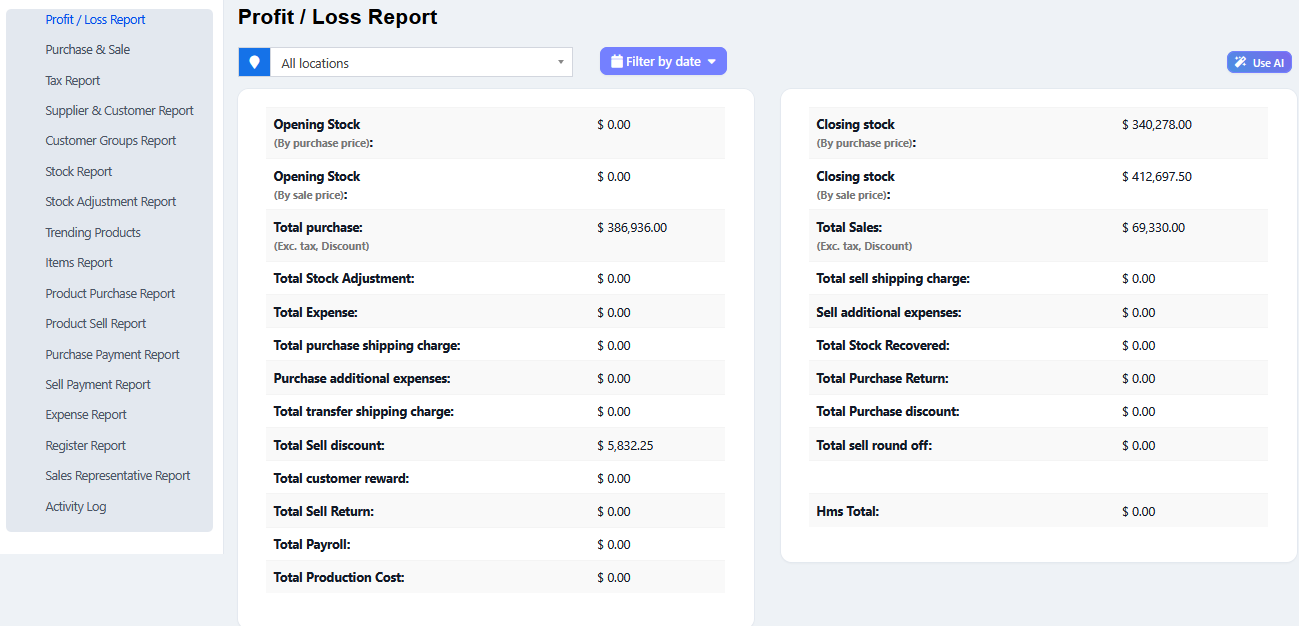This screenshot has height=626, width=1299.
Task: Select Profit / Loss Report at the sidebar top
Action: click(x=95, y=19)
